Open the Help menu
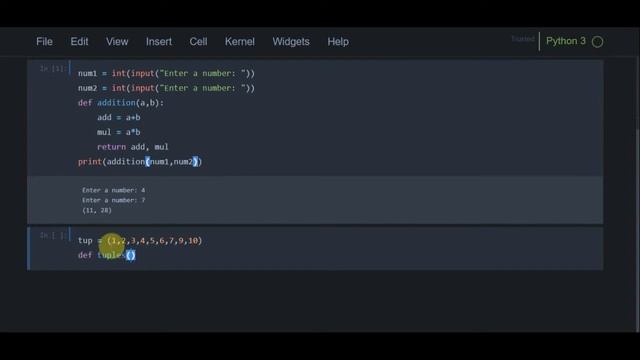Image resolution: width=640 pixels, height=360 pixels. coord(338,42)
